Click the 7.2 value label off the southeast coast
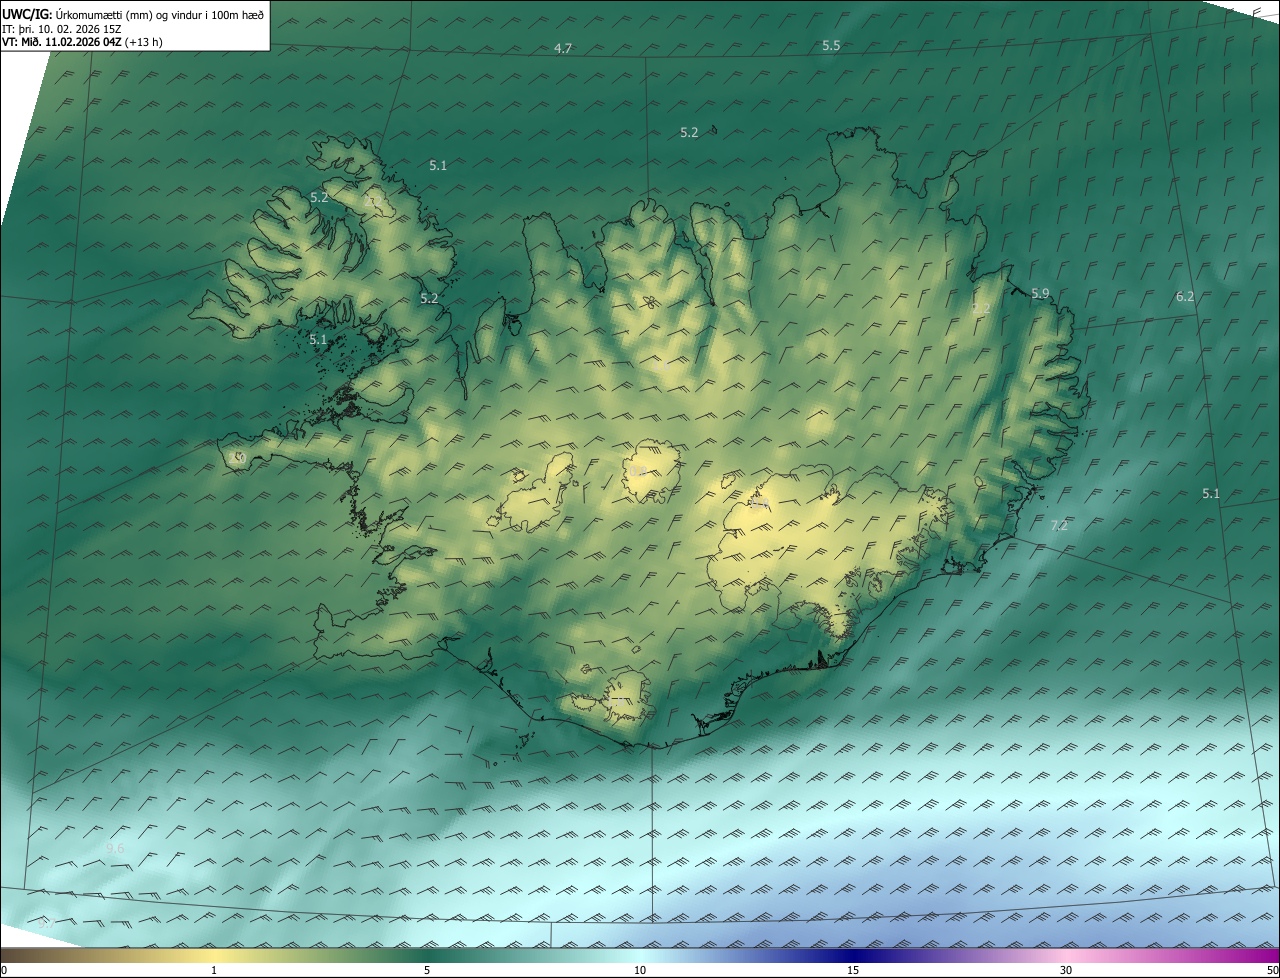This screenshot has height=978, width=1280. (x=1059, y=525)
